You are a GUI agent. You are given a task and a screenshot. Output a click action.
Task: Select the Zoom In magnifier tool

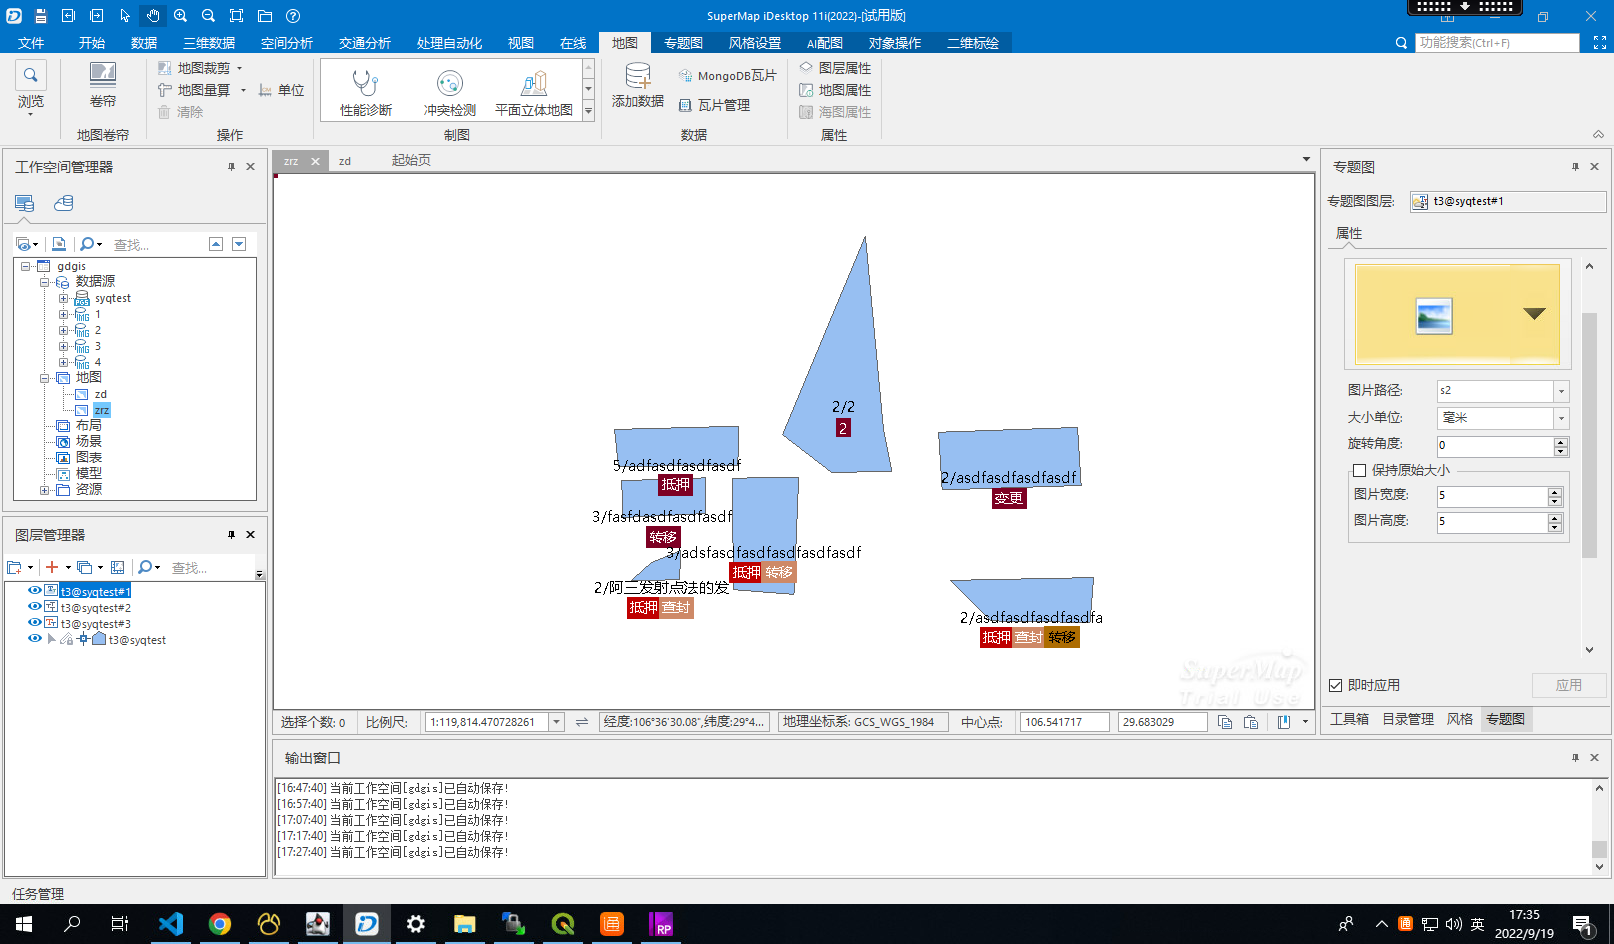coord(181,16)
